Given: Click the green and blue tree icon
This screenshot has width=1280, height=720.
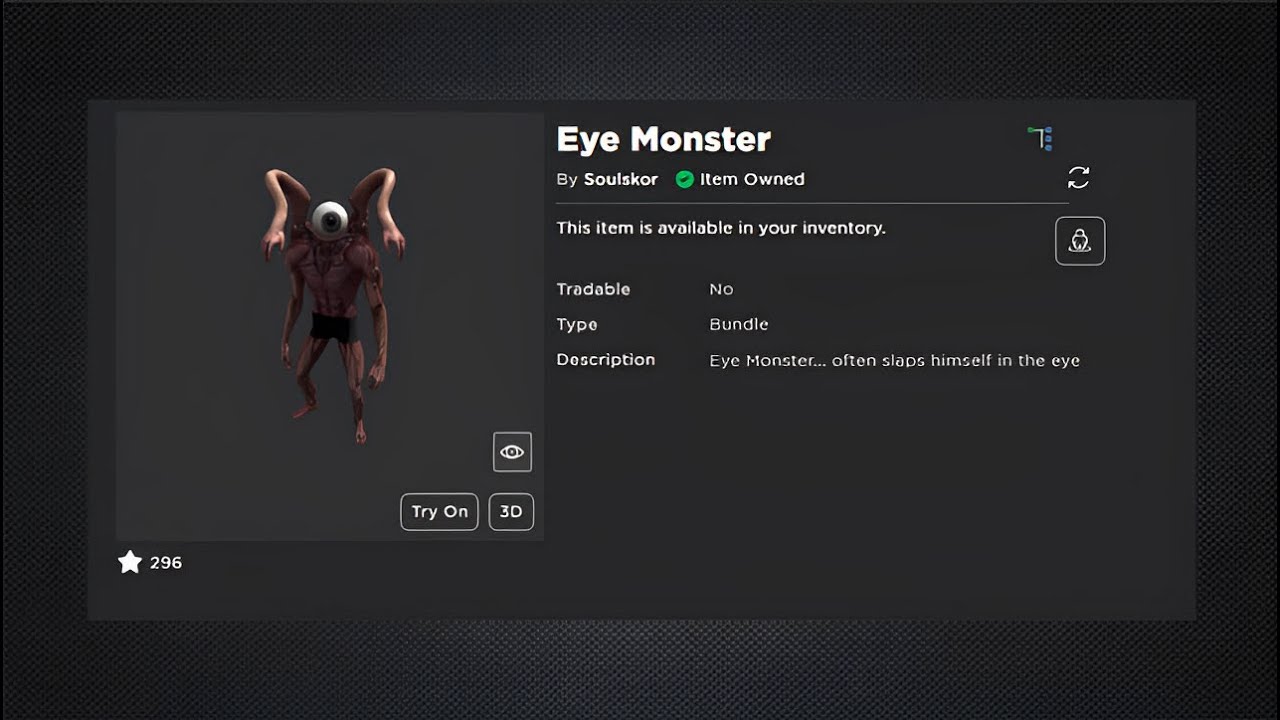Looking at the screenshot, I should click(x=1041, y=138).
